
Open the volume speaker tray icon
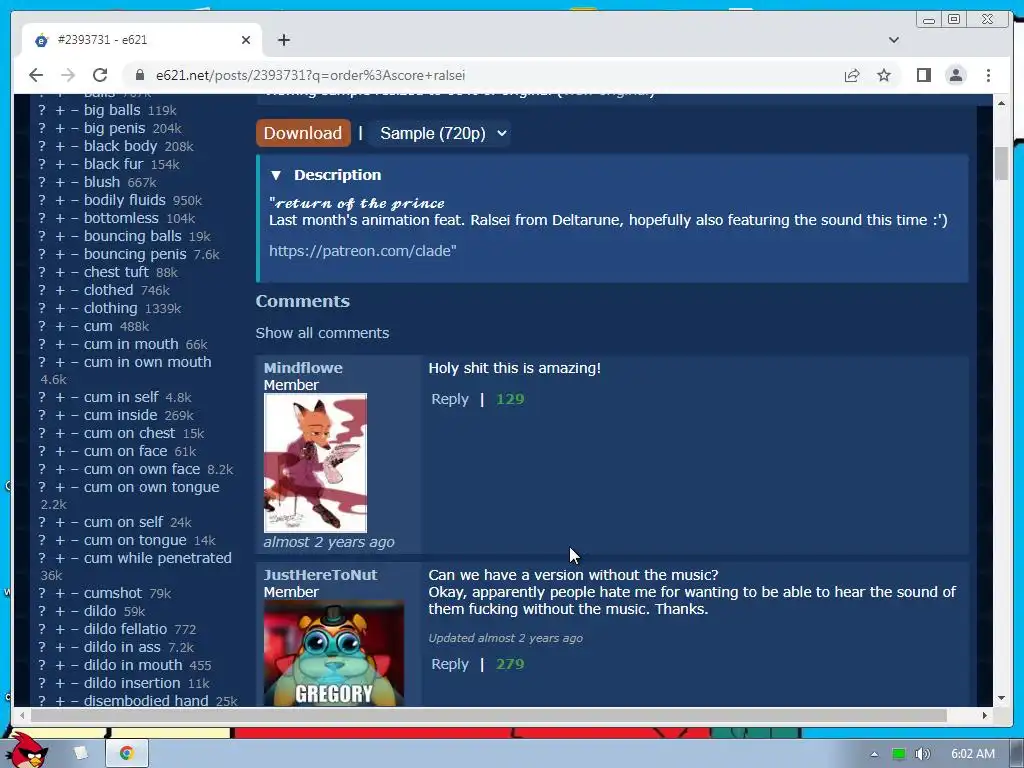coord(922,754)
